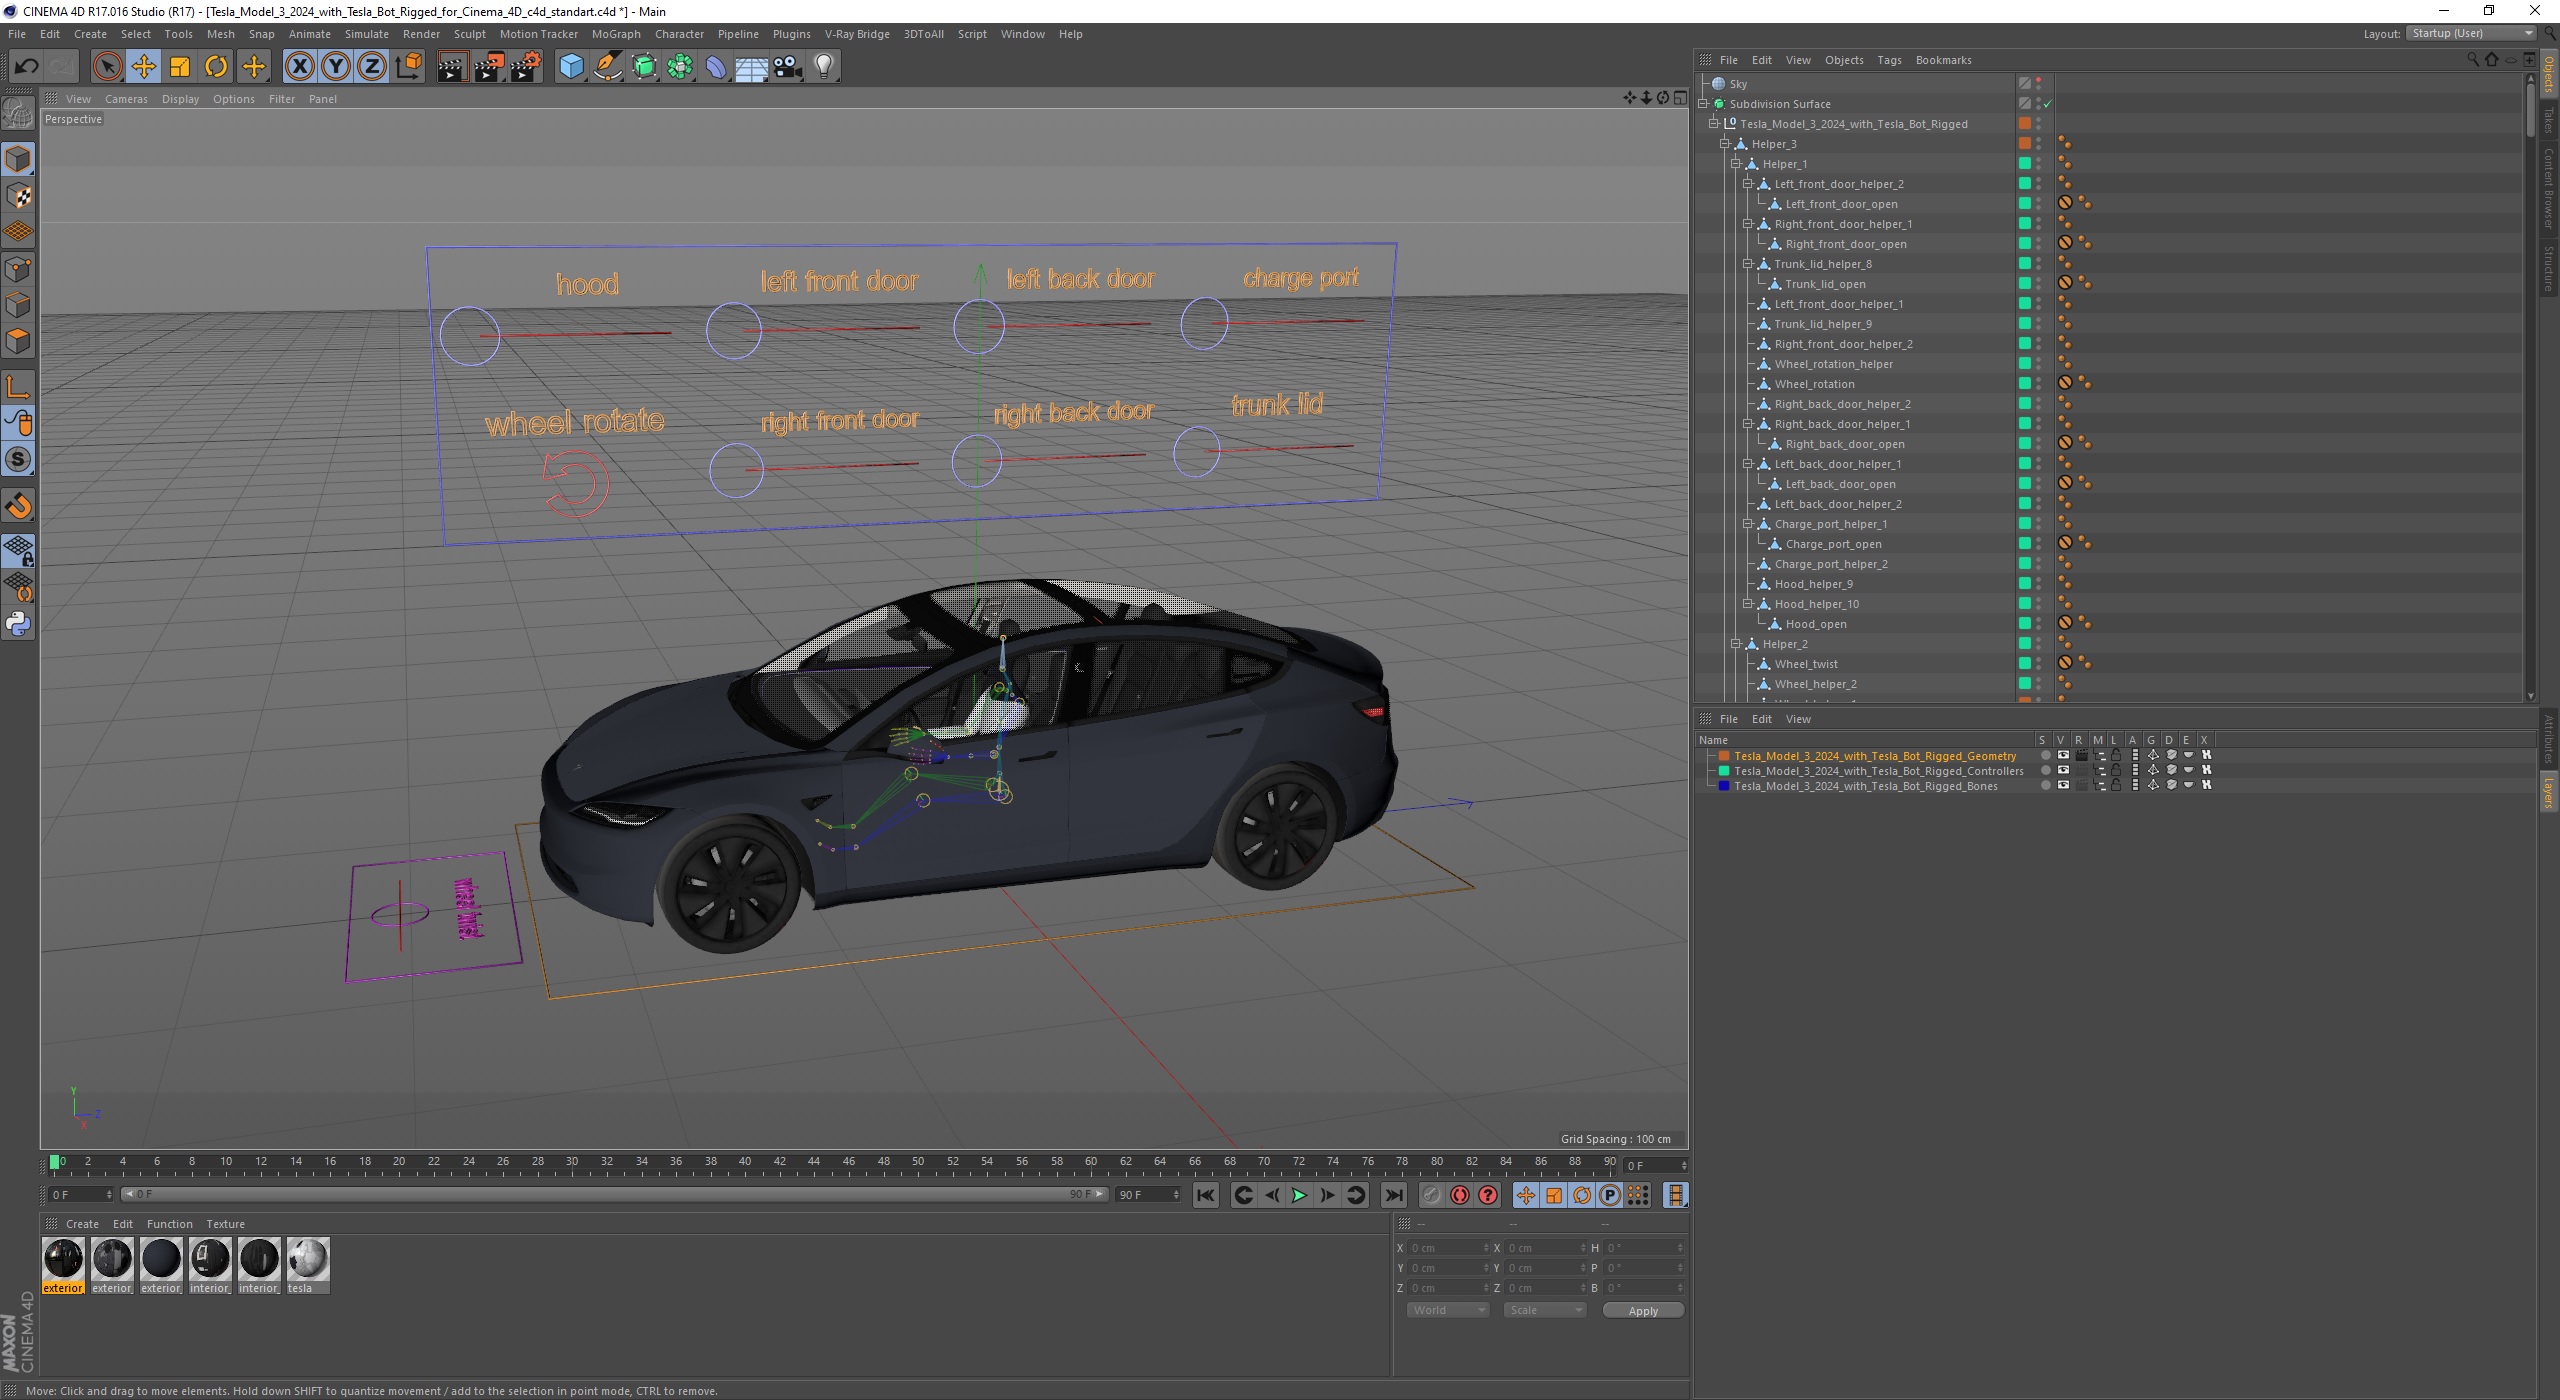This screenshot has height=1400, width=2560.
Task: Select the Live Selection tool
Action: [x=107, y=67]
